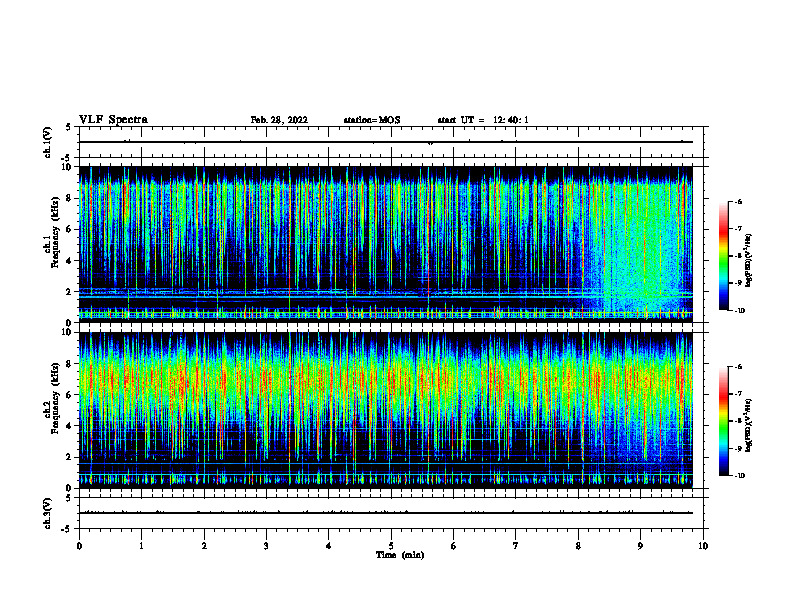Click the ch.1 log(PSD) color scale bar
This screenshot has width=792, height=612.
click(x=724, y=256)
